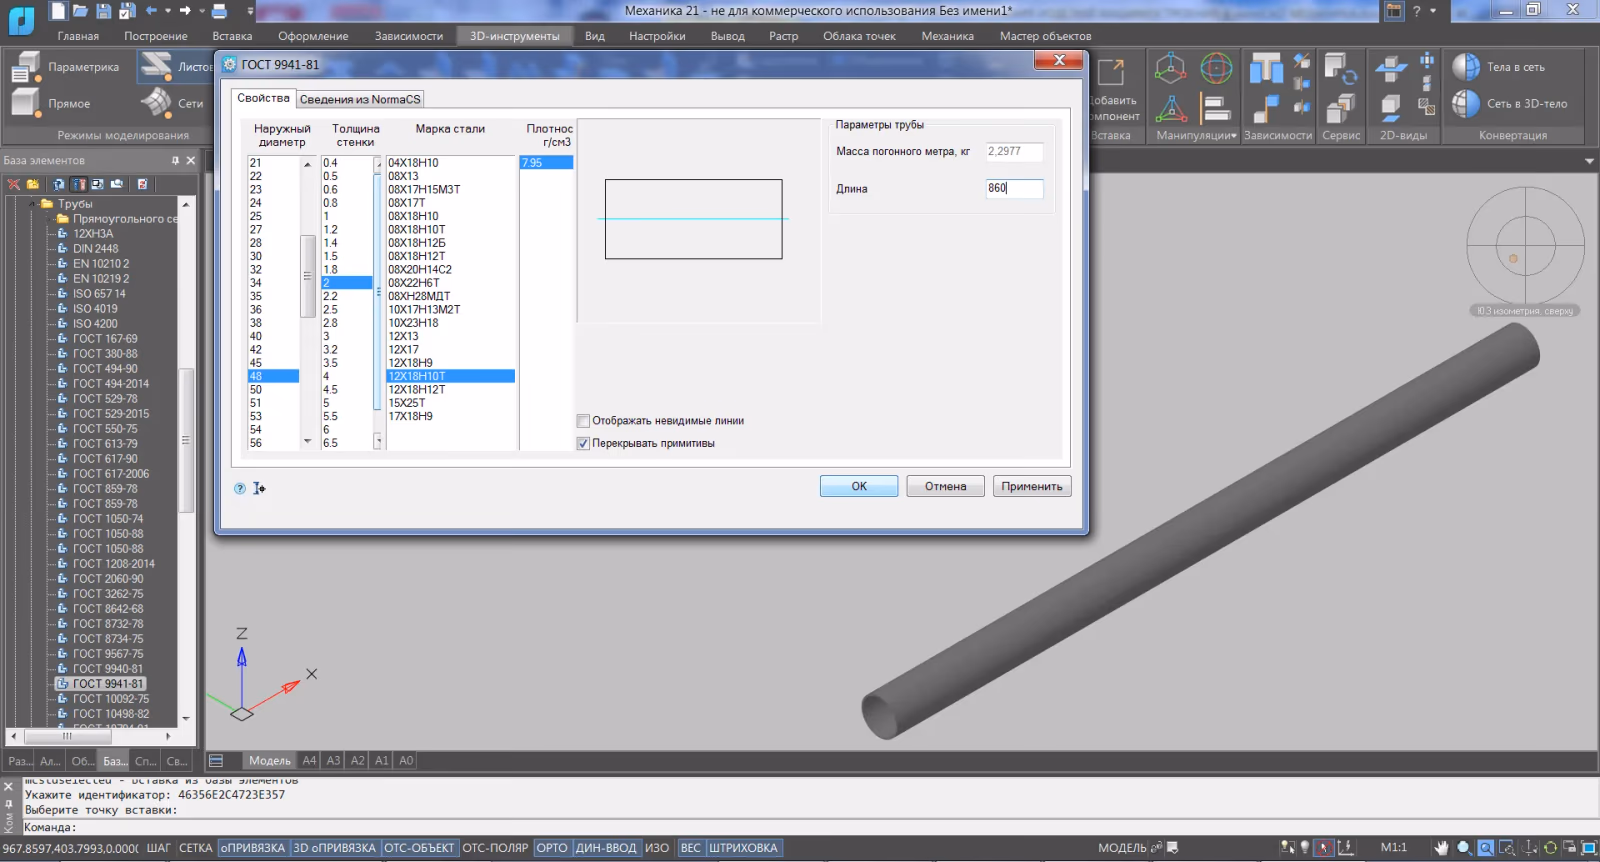Viewport: 1600px width, 862px height.
Task: Open the Оформление ribbon tab
Action: click(313, 36)
